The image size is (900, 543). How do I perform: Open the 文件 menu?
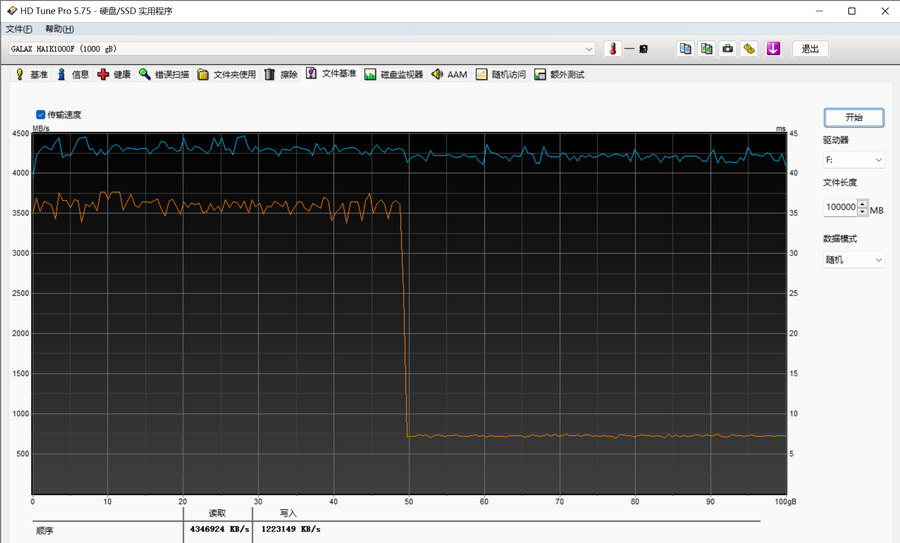(x=19, y=29)
